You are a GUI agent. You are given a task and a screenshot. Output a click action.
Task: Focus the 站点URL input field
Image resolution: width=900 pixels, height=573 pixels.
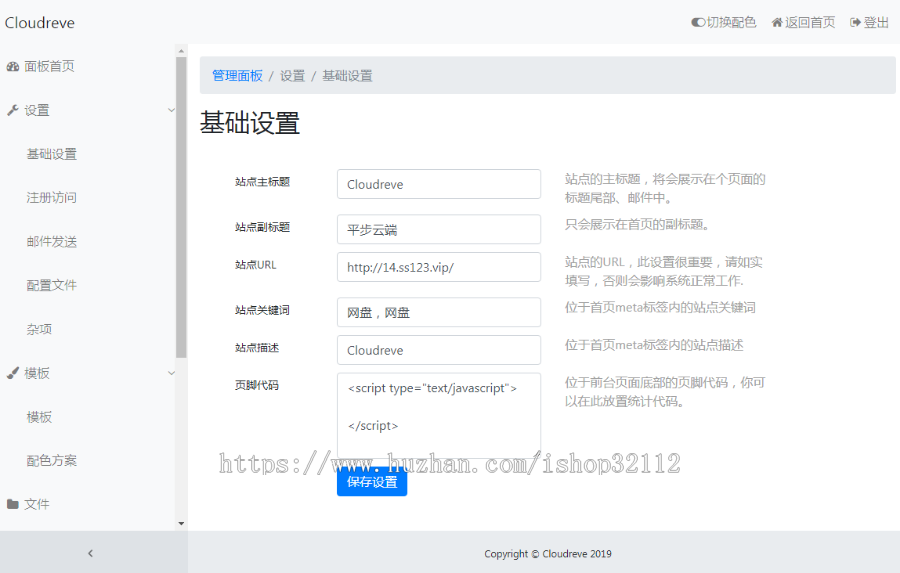[439, 267]
